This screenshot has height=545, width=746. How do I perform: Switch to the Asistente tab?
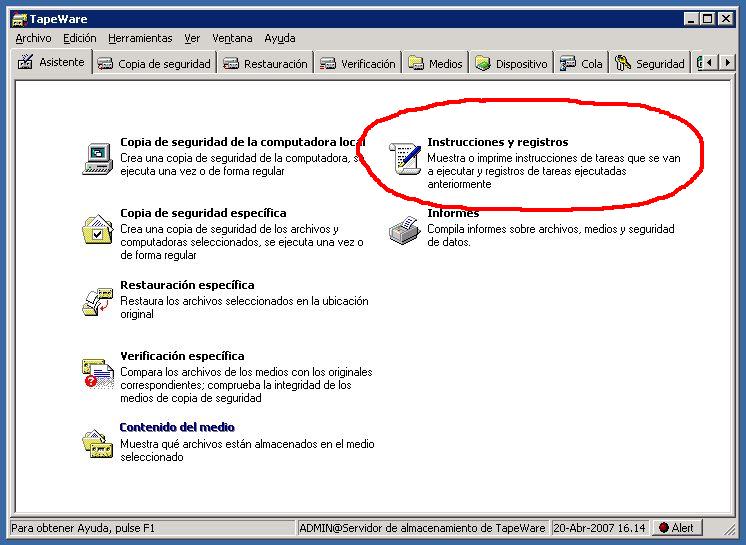point(51,62)
